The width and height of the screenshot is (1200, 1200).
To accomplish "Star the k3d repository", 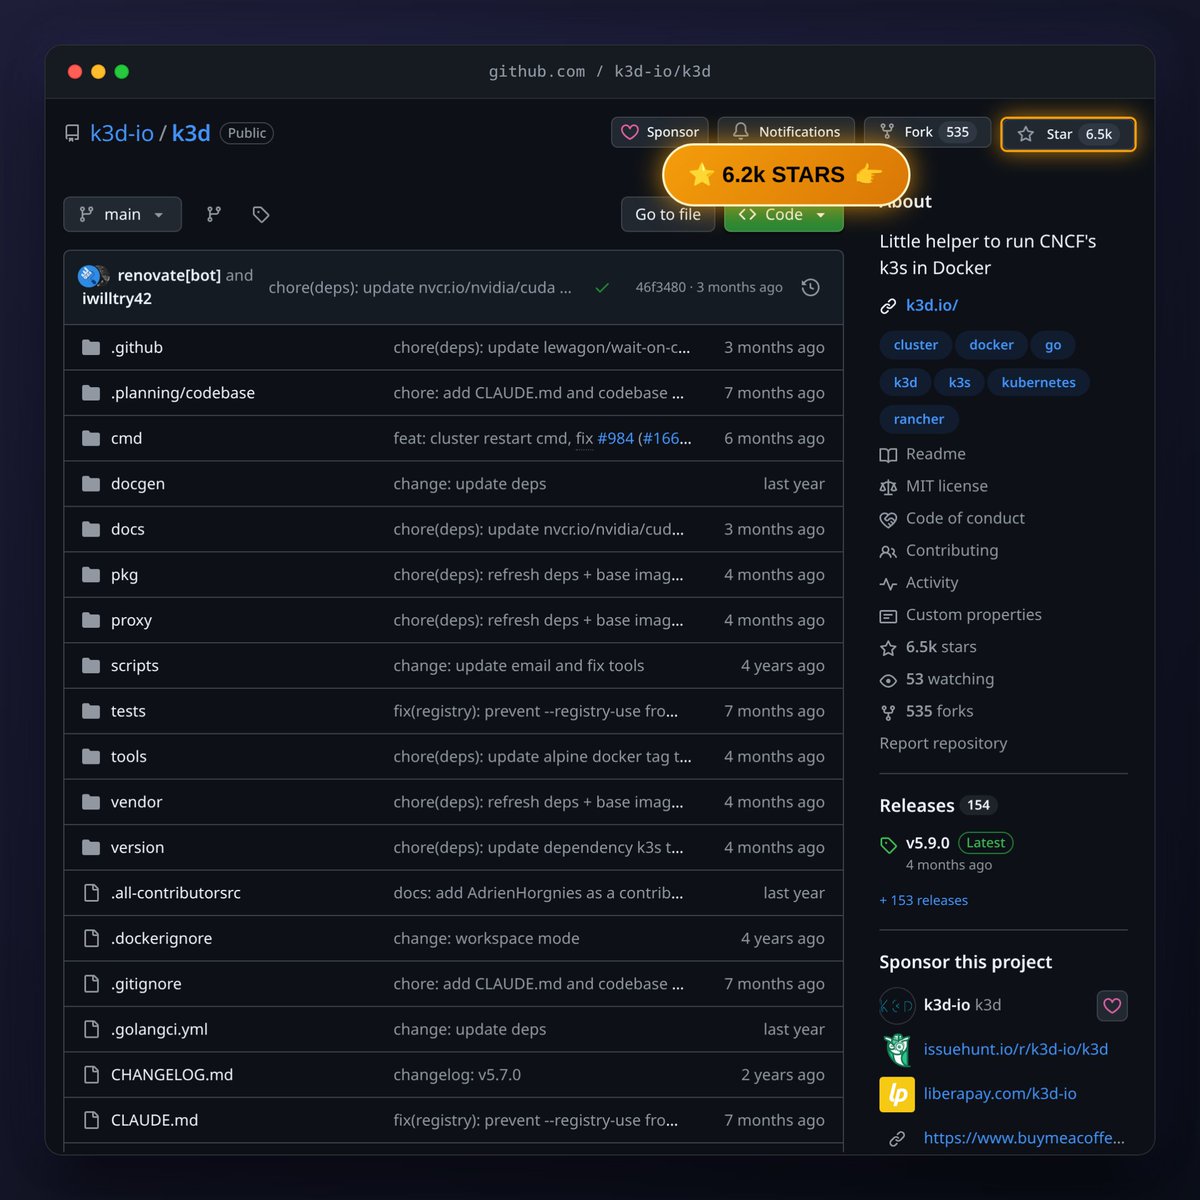I will pos(1068,134).
